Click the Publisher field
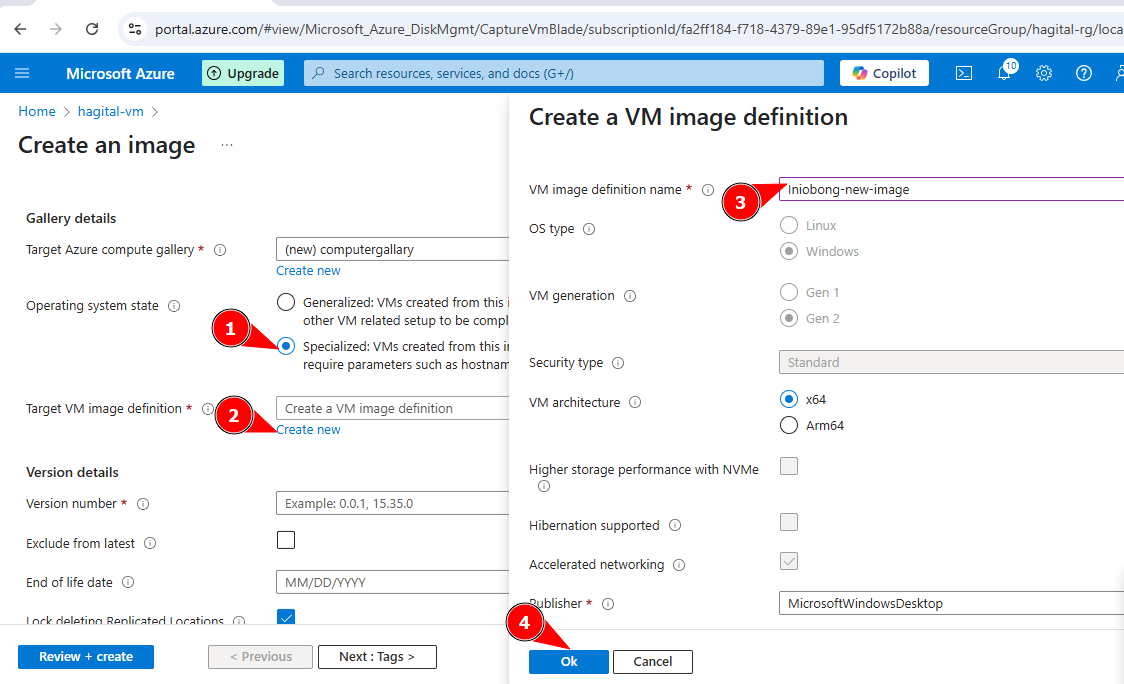This screenshot has width=1124, height=684. pyautogui.click(x=951, y=603)
